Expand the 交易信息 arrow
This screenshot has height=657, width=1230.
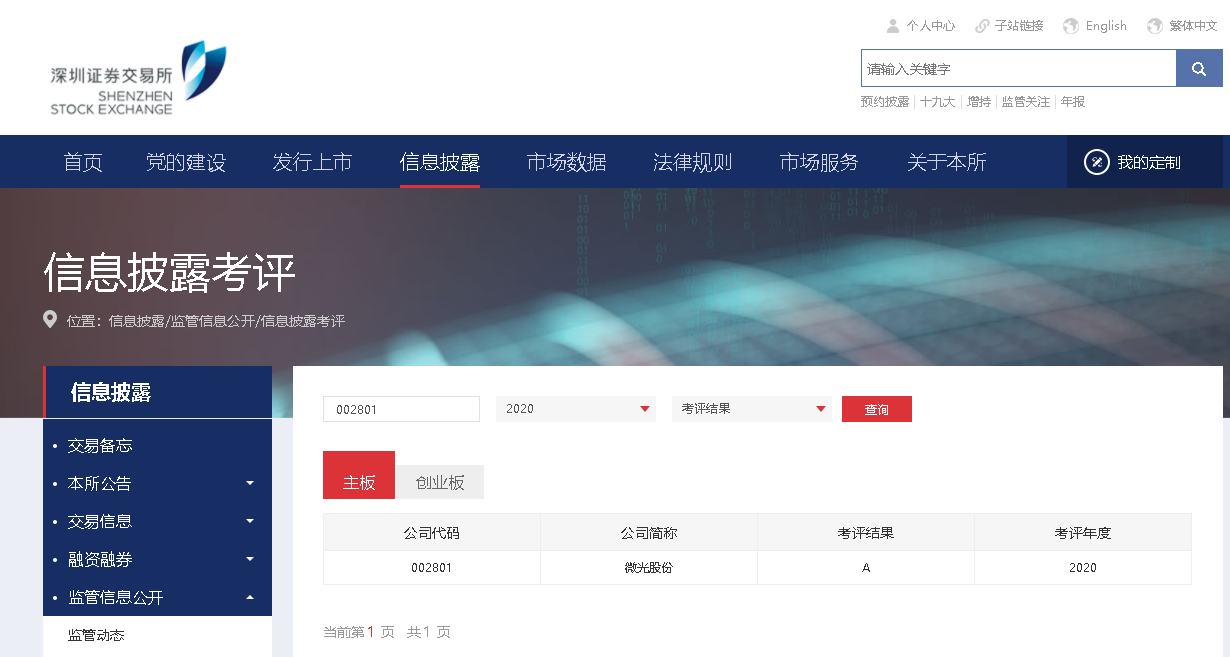(x=250, y=521)
